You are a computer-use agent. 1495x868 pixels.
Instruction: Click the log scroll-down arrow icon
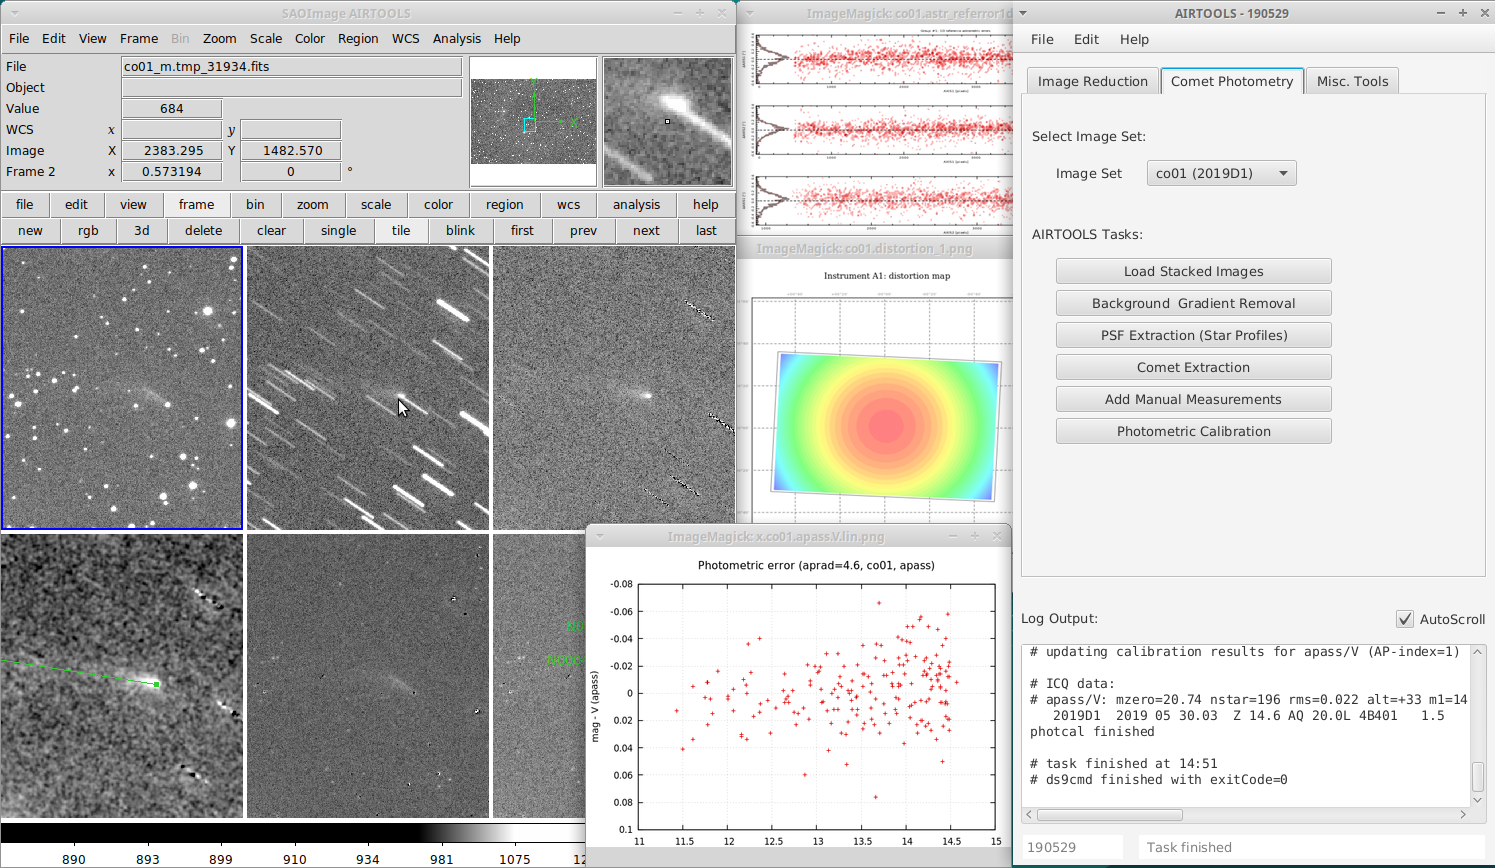click(x=1478, y=800)
